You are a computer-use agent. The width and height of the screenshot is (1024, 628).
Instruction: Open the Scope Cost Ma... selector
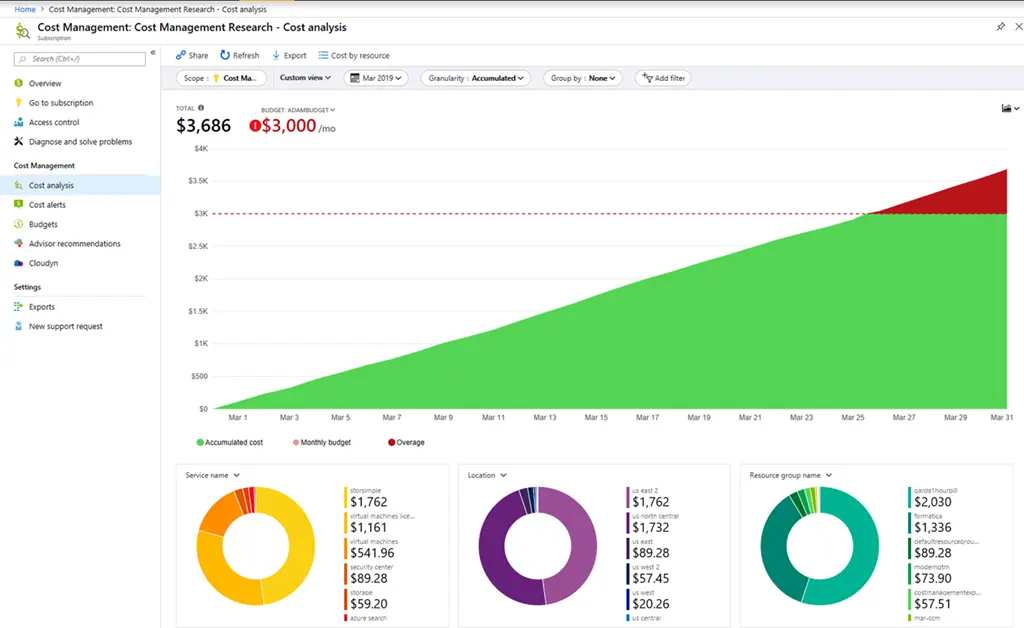(221, 78)
